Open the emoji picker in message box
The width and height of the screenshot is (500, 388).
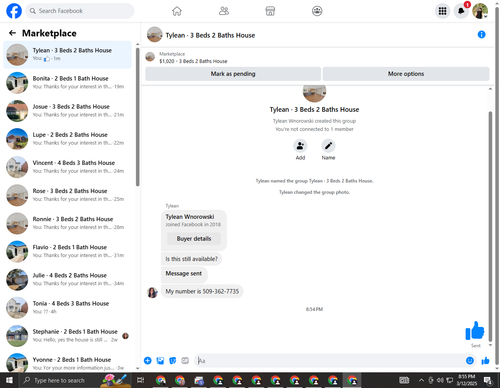(x=470, y=360)
